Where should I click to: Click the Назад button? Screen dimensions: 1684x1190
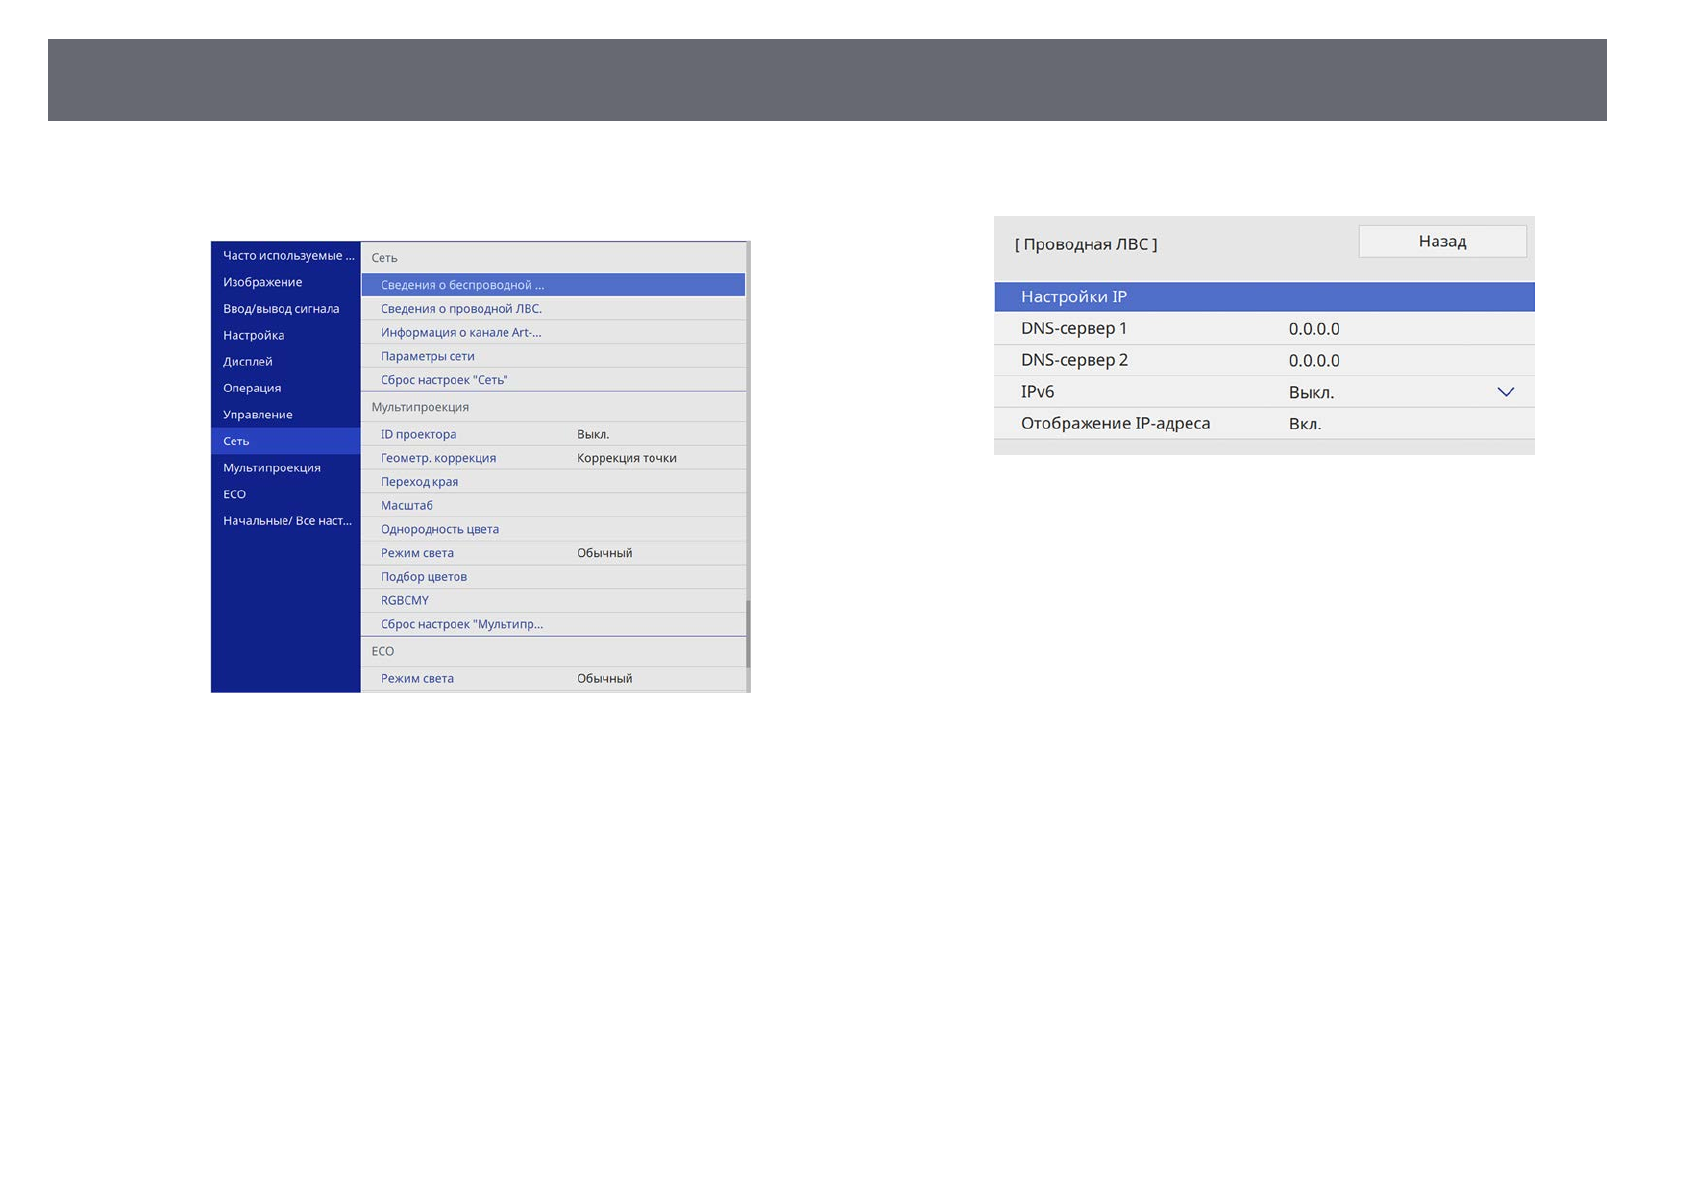(1441, 241)
